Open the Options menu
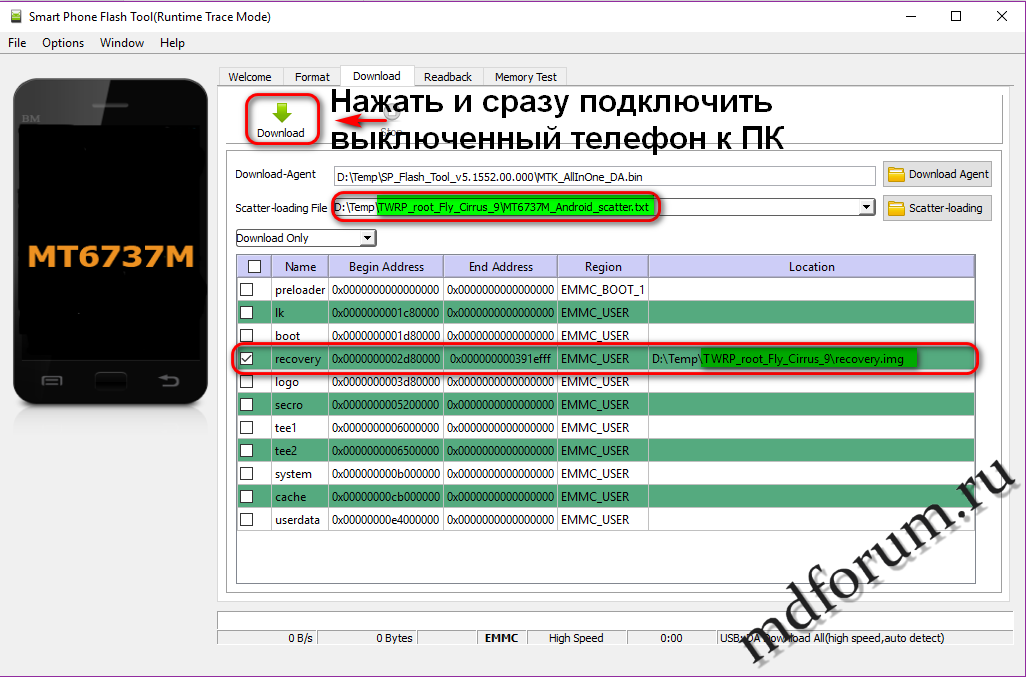This screenshot has width=1026, height=677. pos(63,43)
